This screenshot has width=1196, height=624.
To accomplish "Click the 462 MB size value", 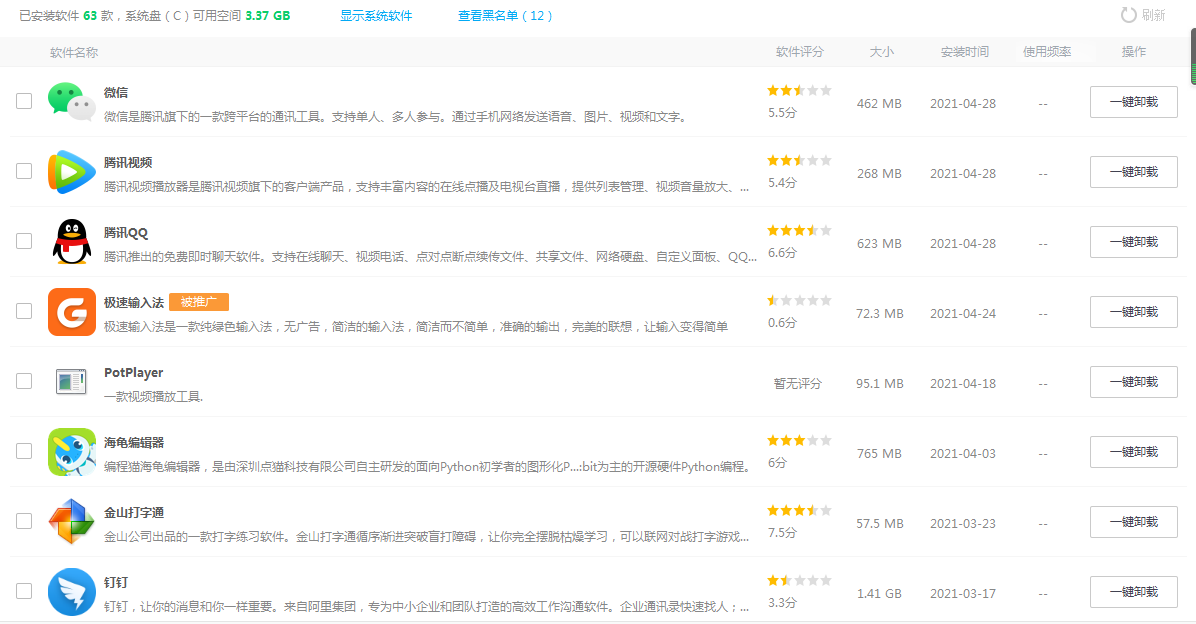I will [879, 104].
